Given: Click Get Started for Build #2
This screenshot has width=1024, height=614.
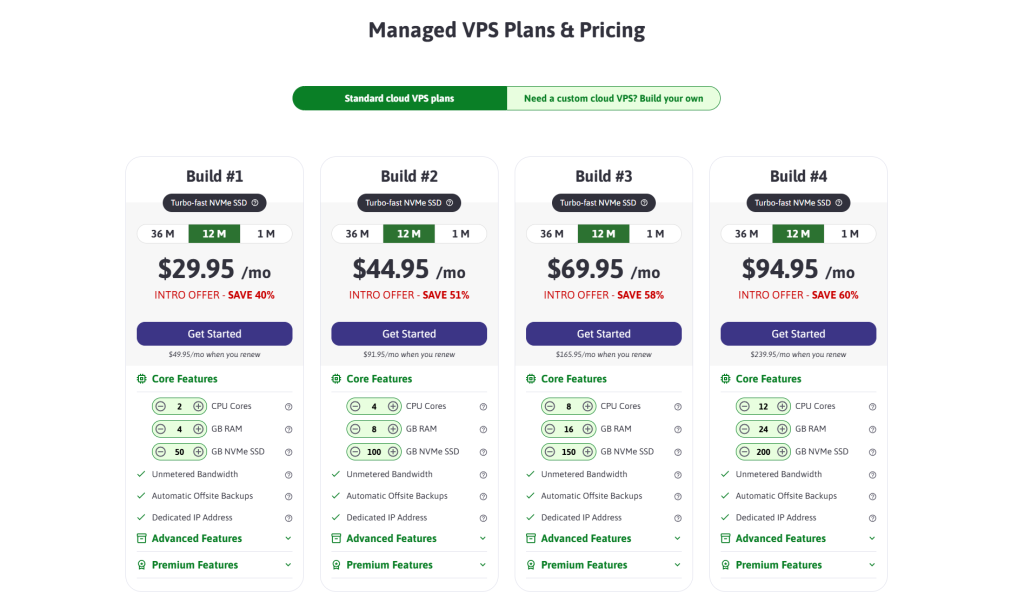Looking at the screenshot, I should click(409, 334).
